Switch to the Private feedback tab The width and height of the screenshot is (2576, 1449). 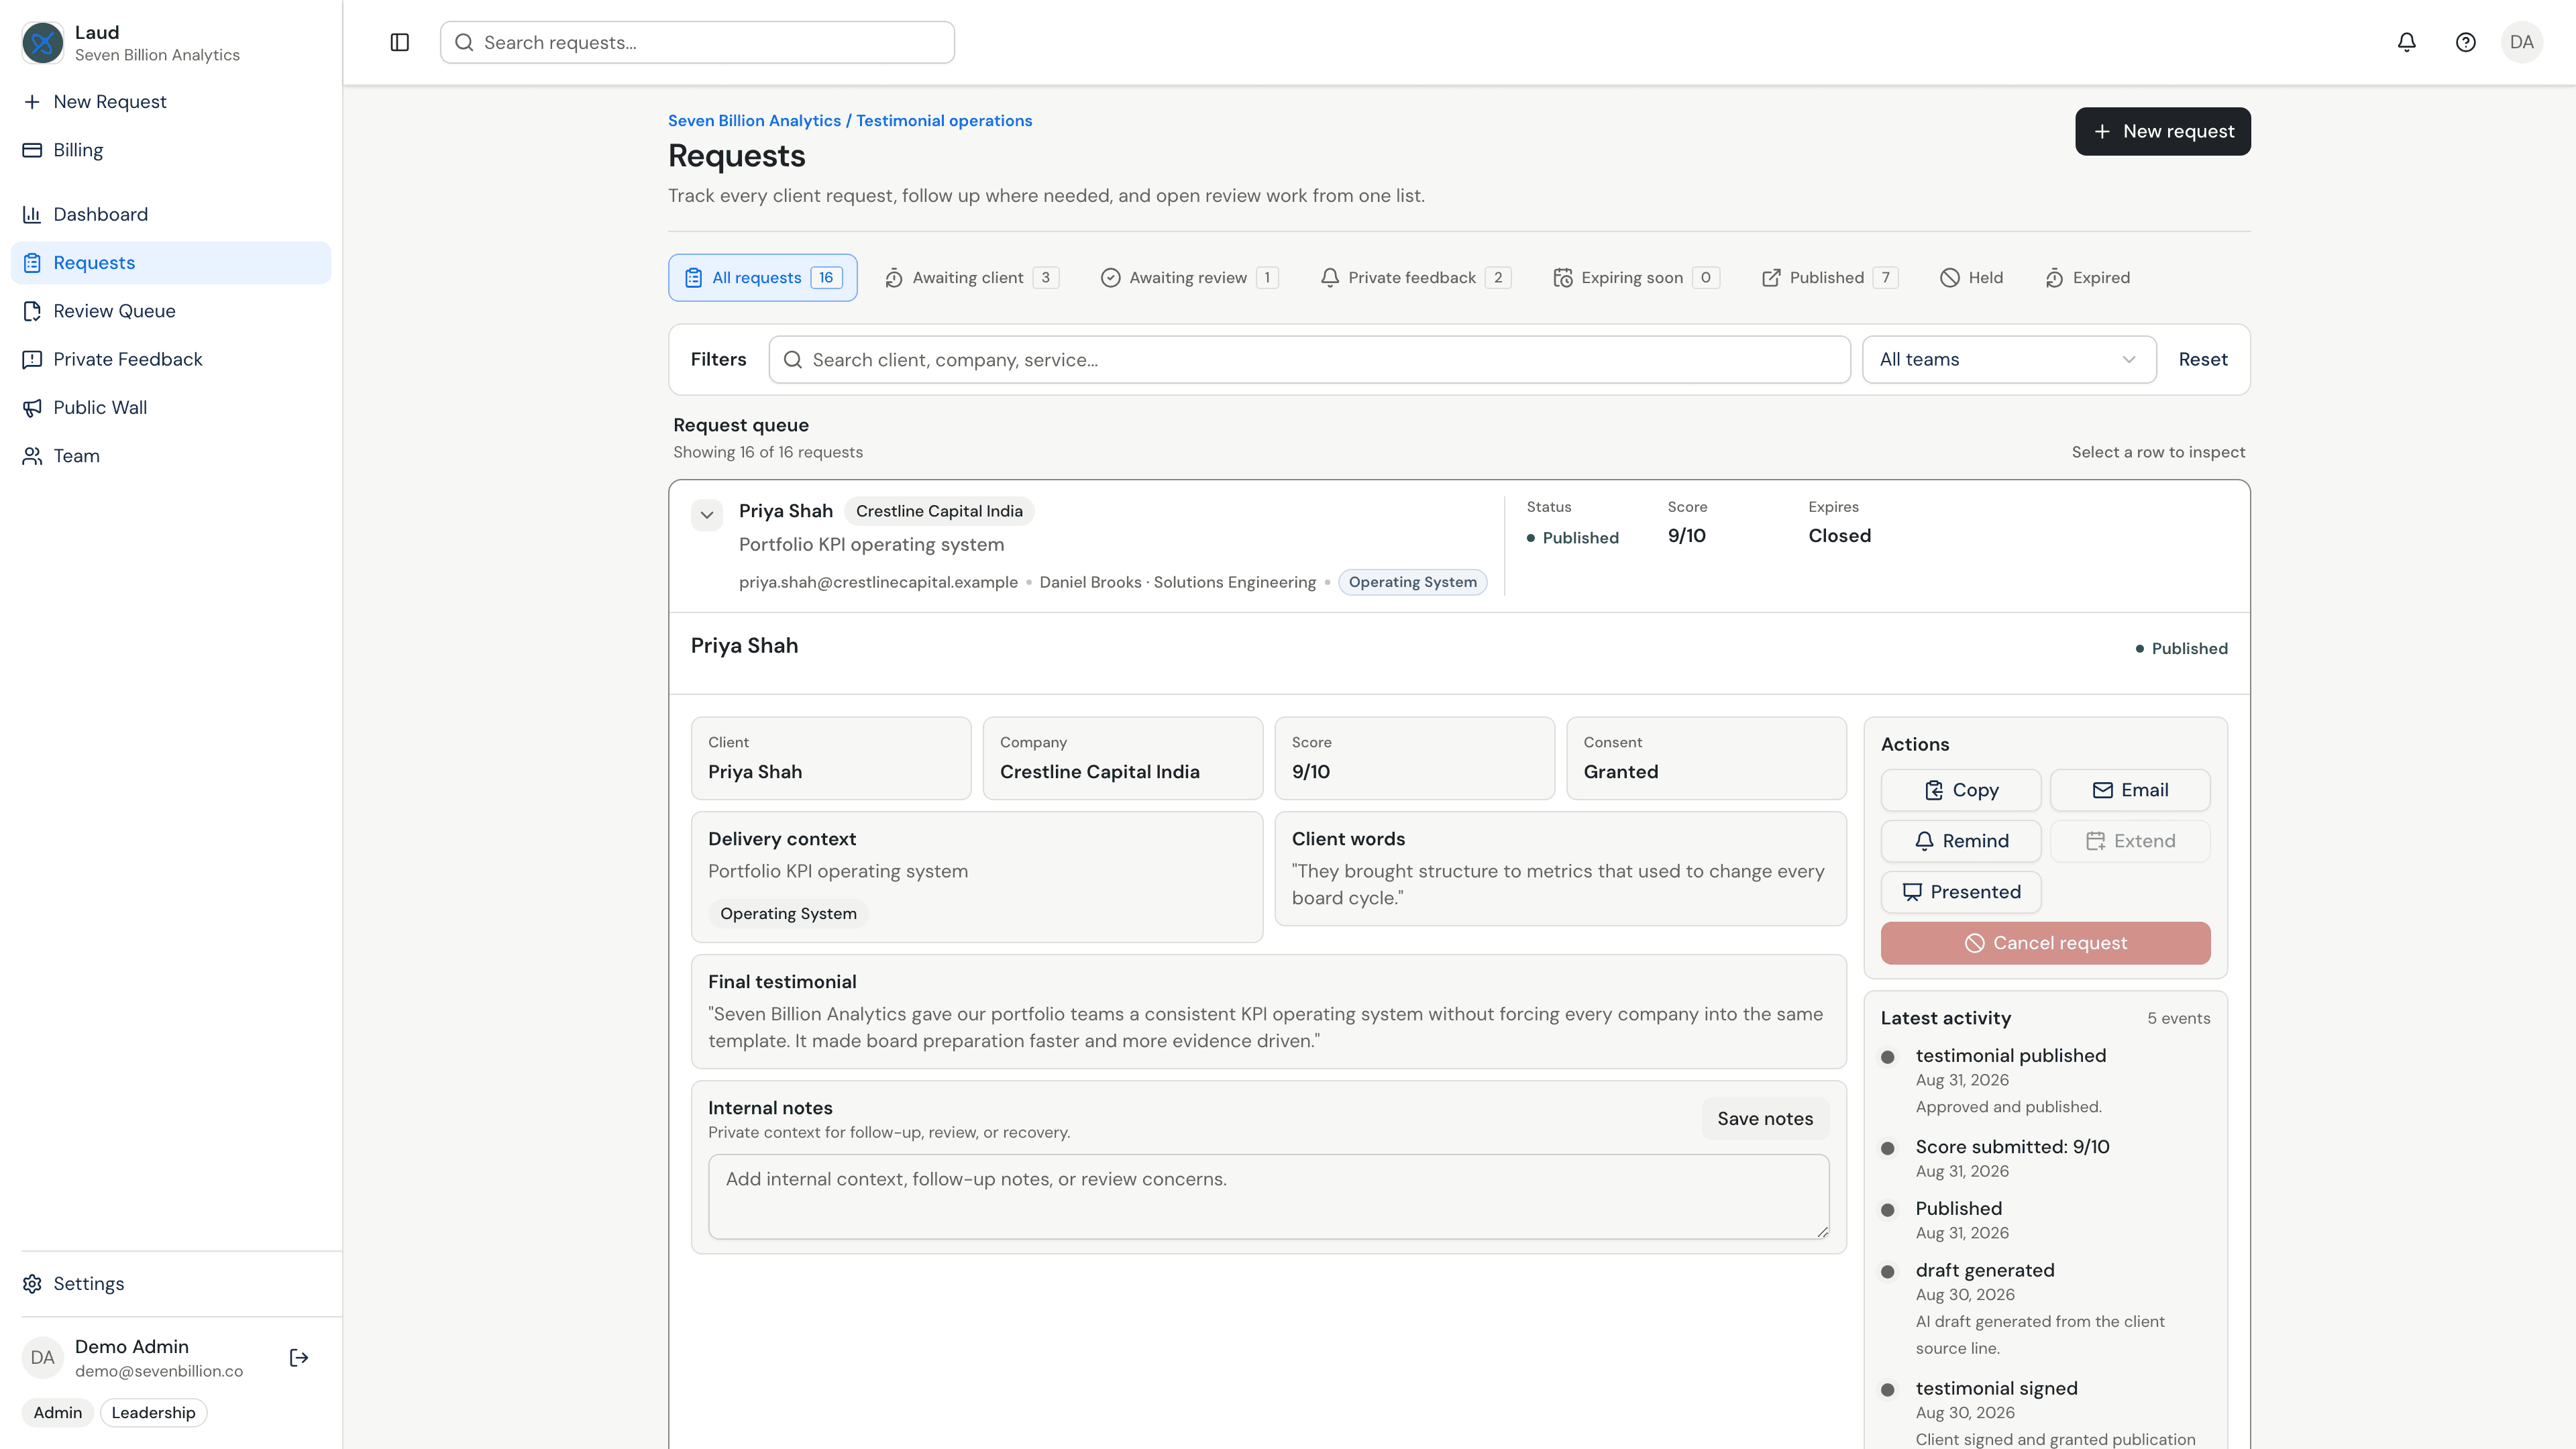[1415, 278]
